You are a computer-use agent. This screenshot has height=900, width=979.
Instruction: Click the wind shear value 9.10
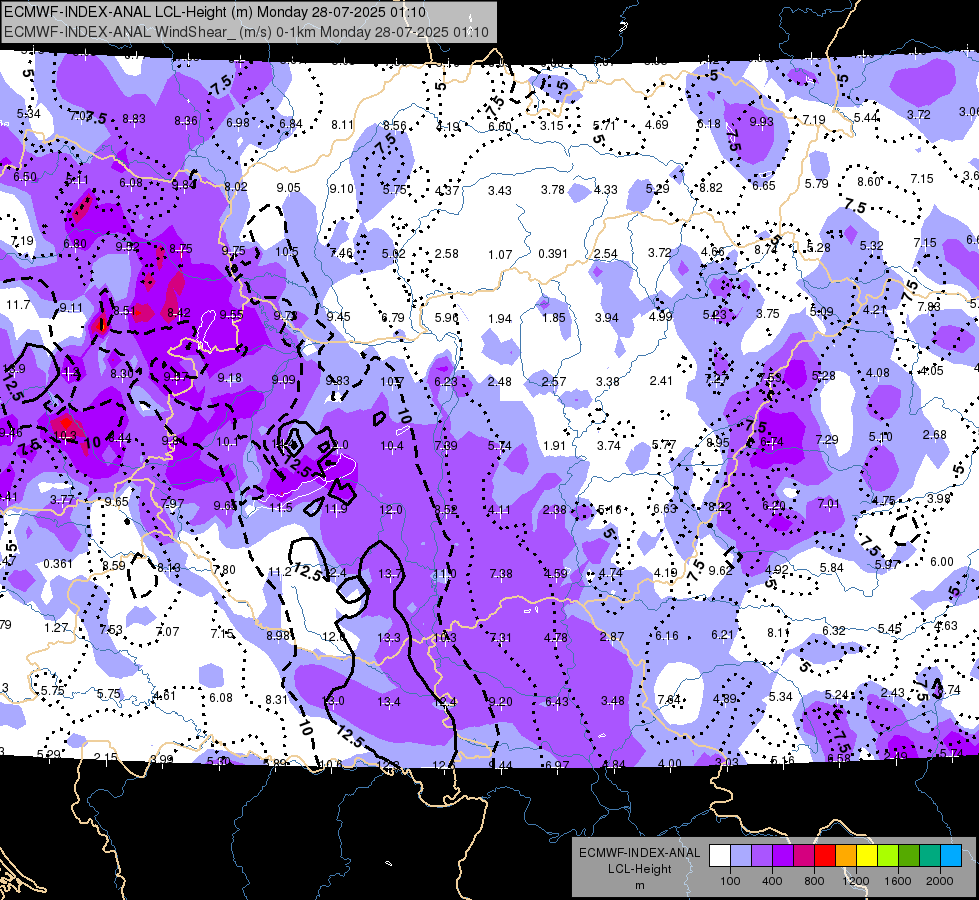pyautogui.click(x=342, y=189)
